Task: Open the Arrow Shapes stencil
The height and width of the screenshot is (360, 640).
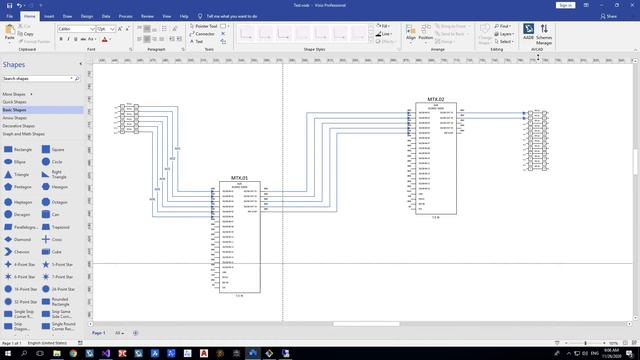Action: coord(15,118)
